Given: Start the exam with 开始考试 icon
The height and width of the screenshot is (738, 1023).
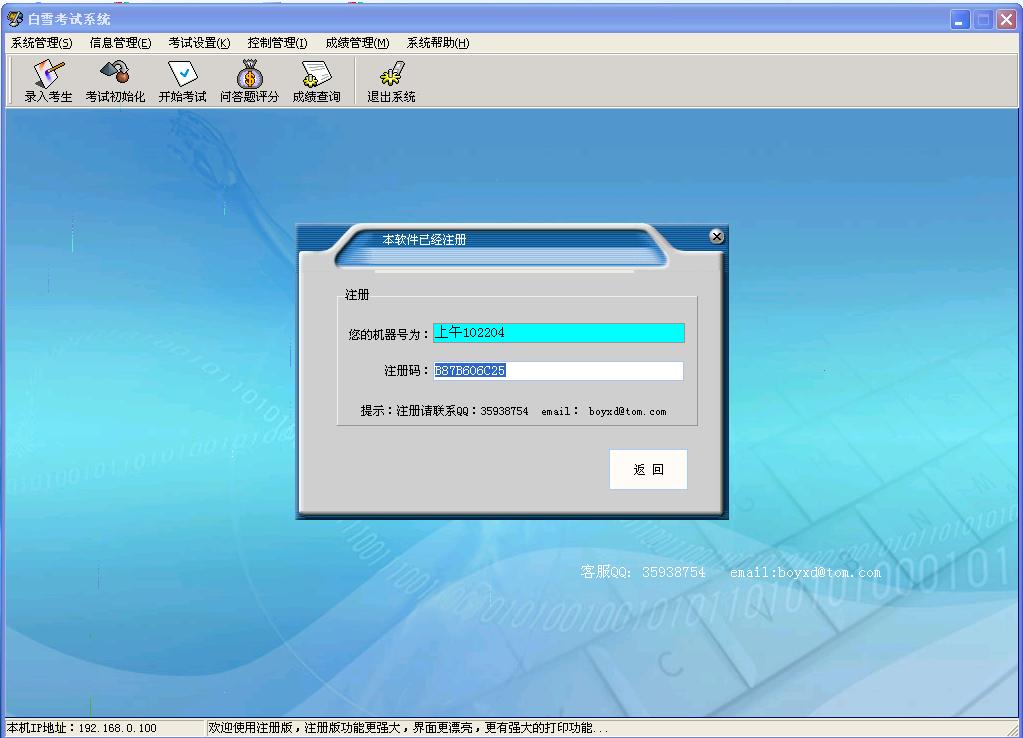Looking at the screenshot, I should click(182, 81).
